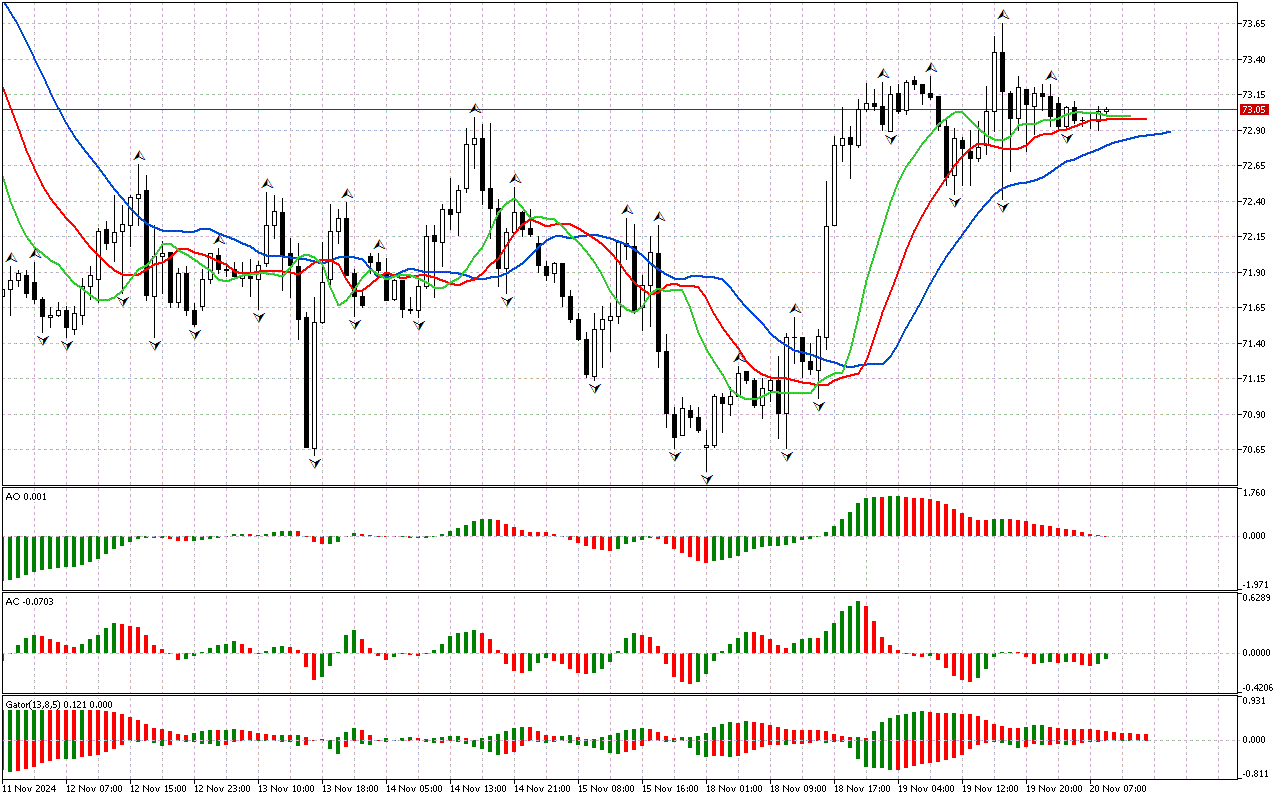
Task: Click the current price tag 73.05
Action: pyautogui.click(x=1253, y=109)
